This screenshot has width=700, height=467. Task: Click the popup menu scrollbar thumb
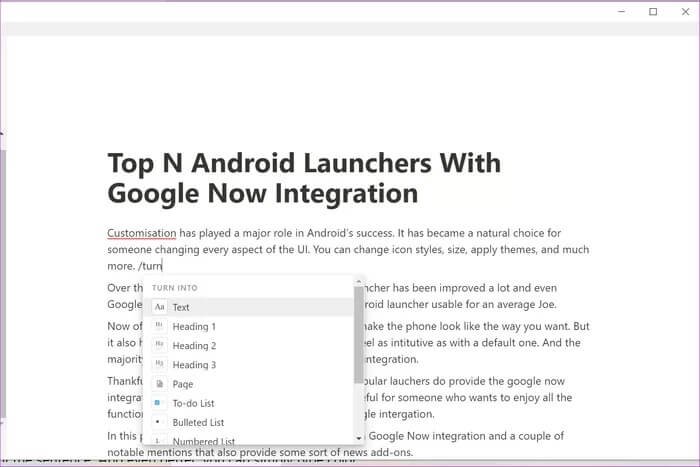358,334
